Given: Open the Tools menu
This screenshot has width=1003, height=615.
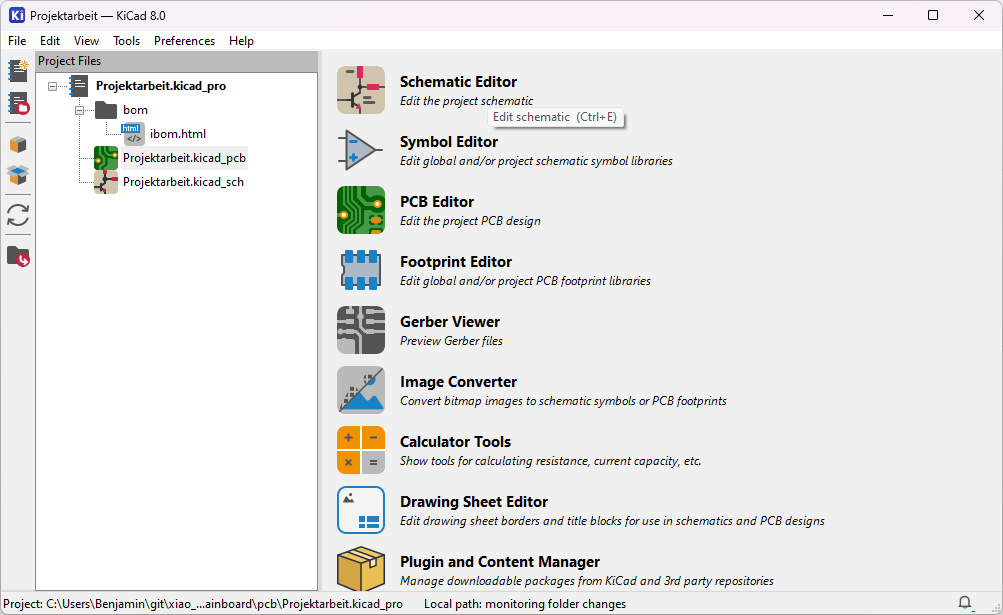Looking at the screenshot, I should [x=127, y=41].
